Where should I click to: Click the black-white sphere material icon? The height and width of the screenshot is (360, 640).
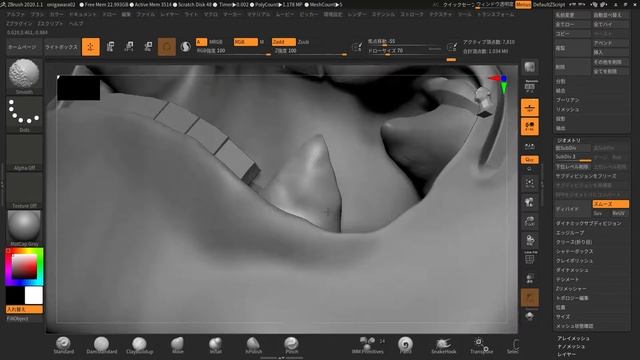coord(185,47)
